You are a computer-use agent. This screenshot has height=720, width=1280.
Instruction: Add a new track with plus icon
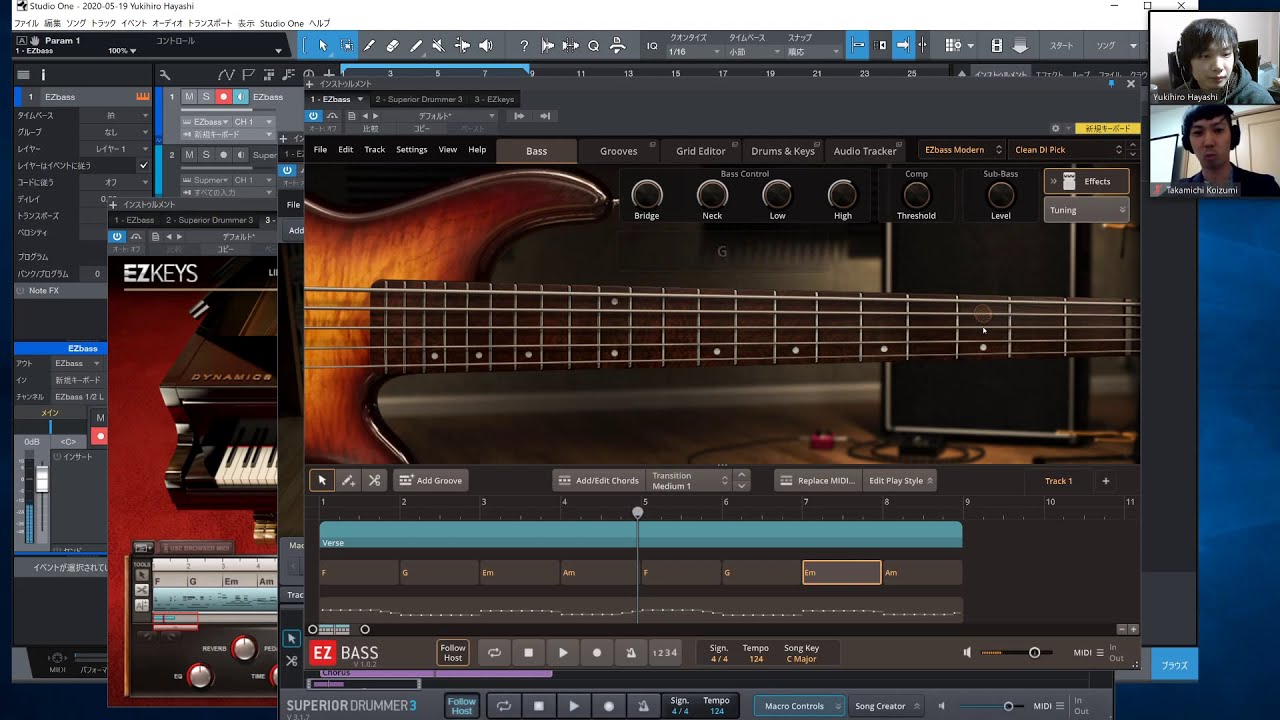[x=1105, y=481]
